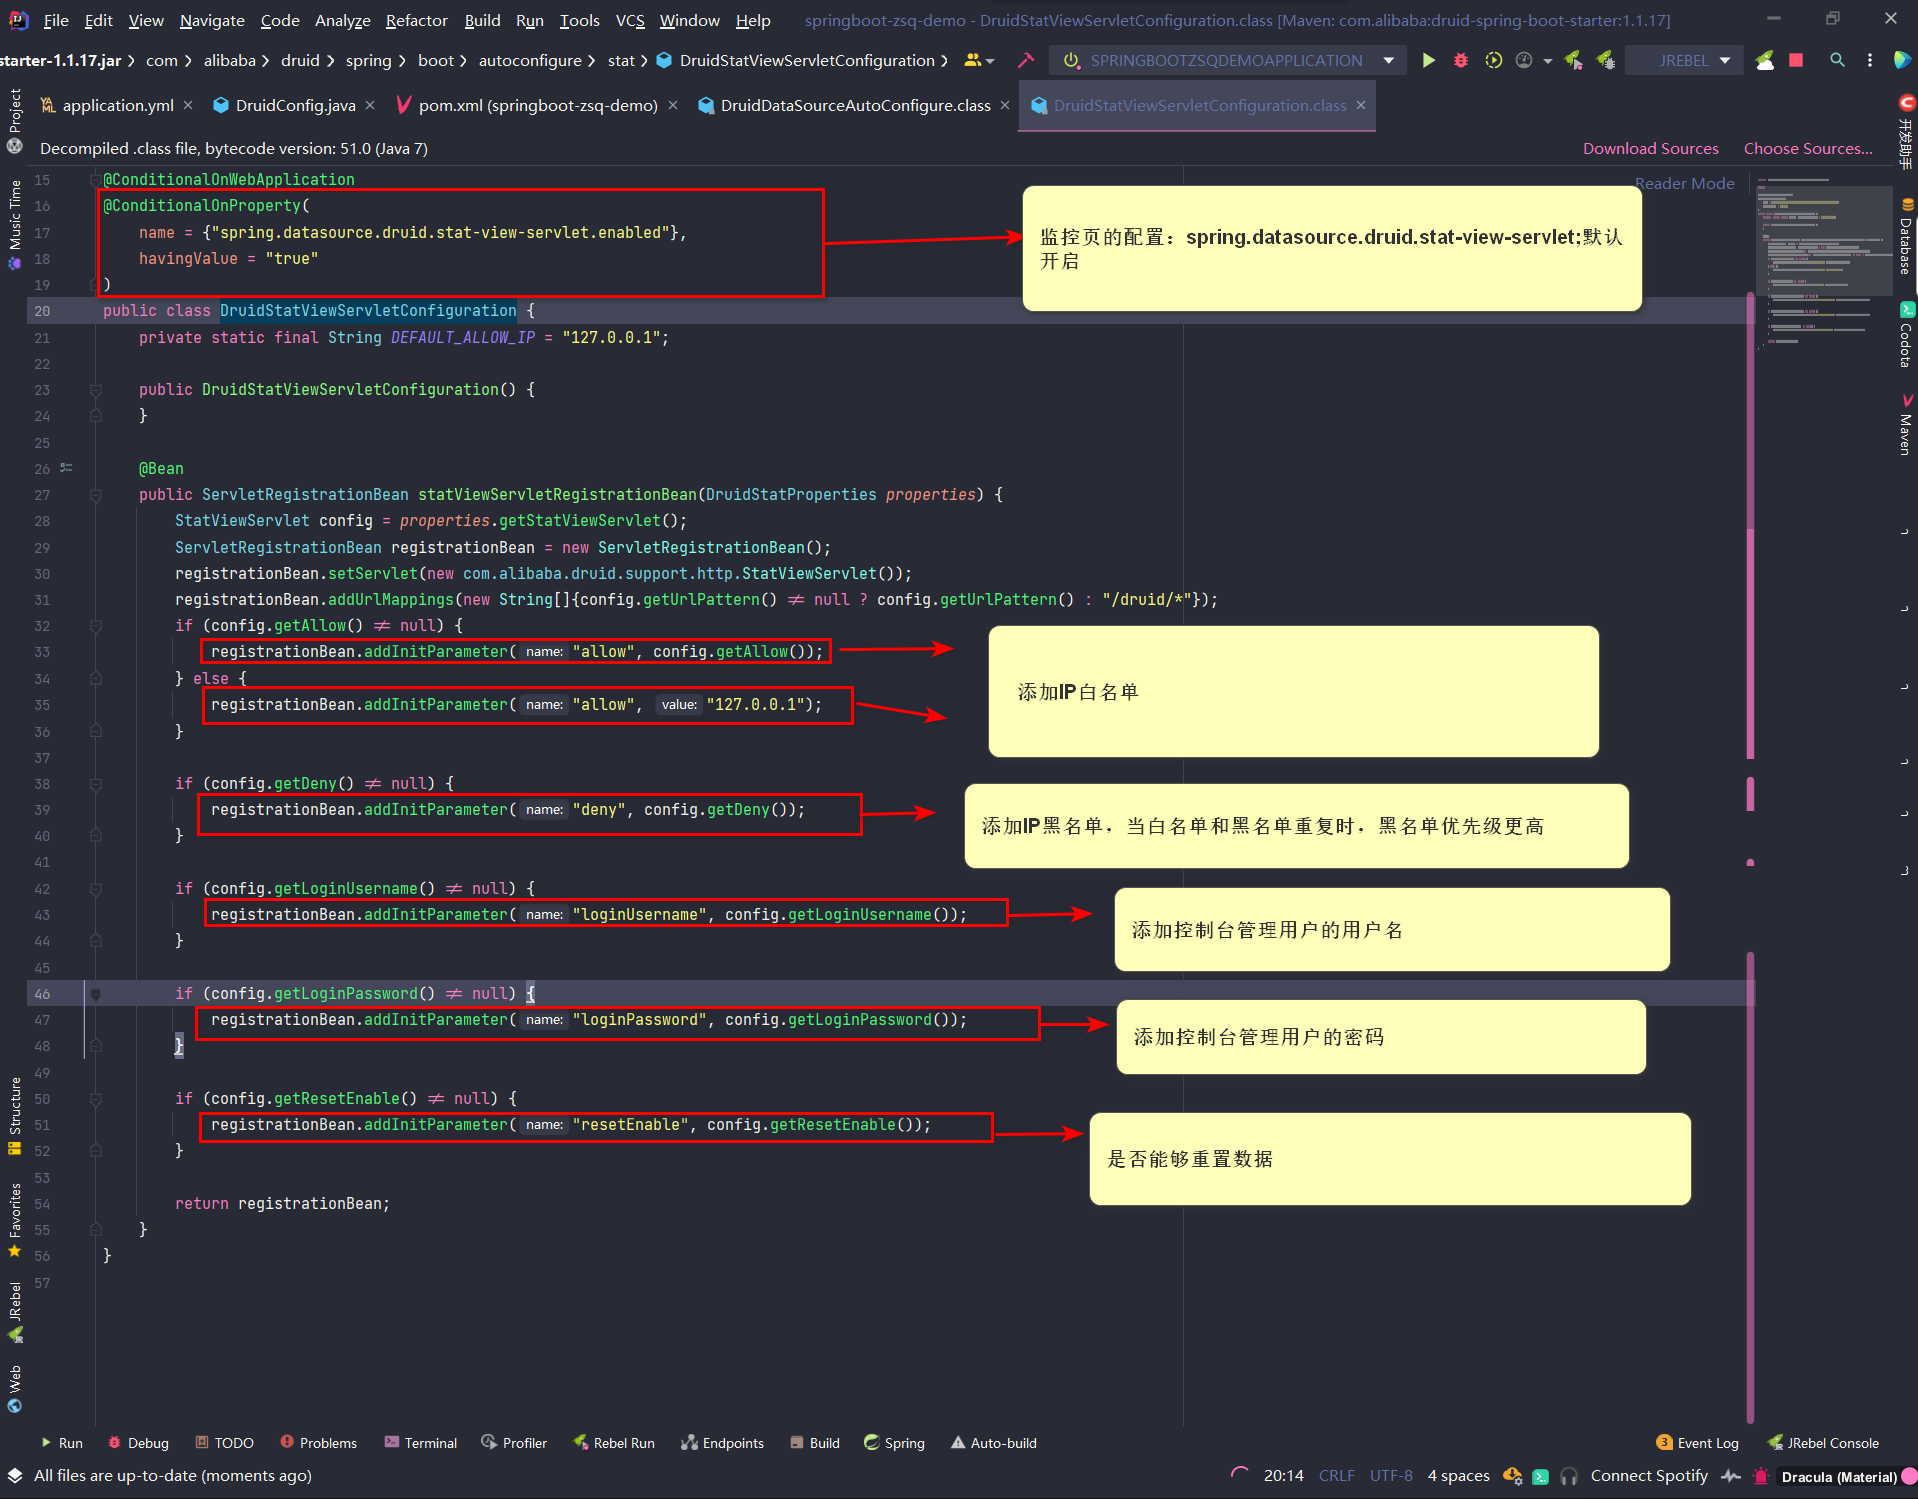Open the JREBEL configuration dropdown
This screenshot has width=1918, height=1499.
click(x=1684, y=60)
